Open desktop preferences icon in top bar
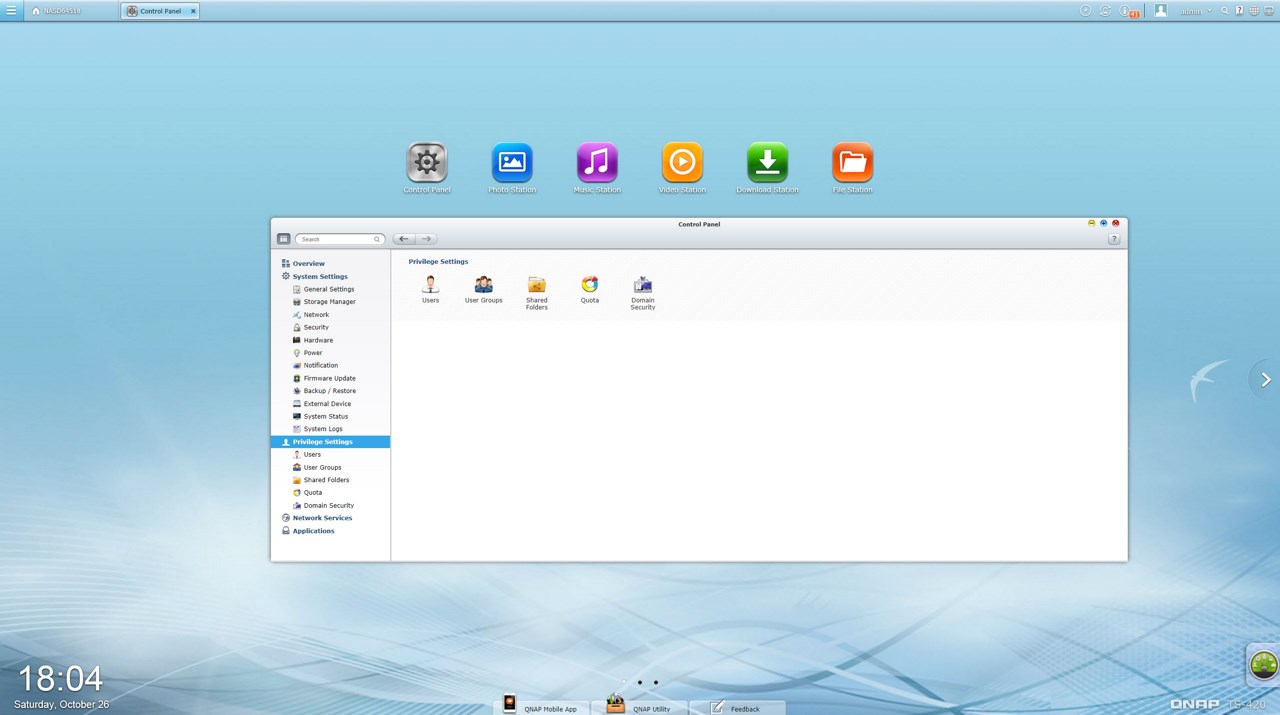Screen dimensions: 1280x715 click(x=1269, y=11)
